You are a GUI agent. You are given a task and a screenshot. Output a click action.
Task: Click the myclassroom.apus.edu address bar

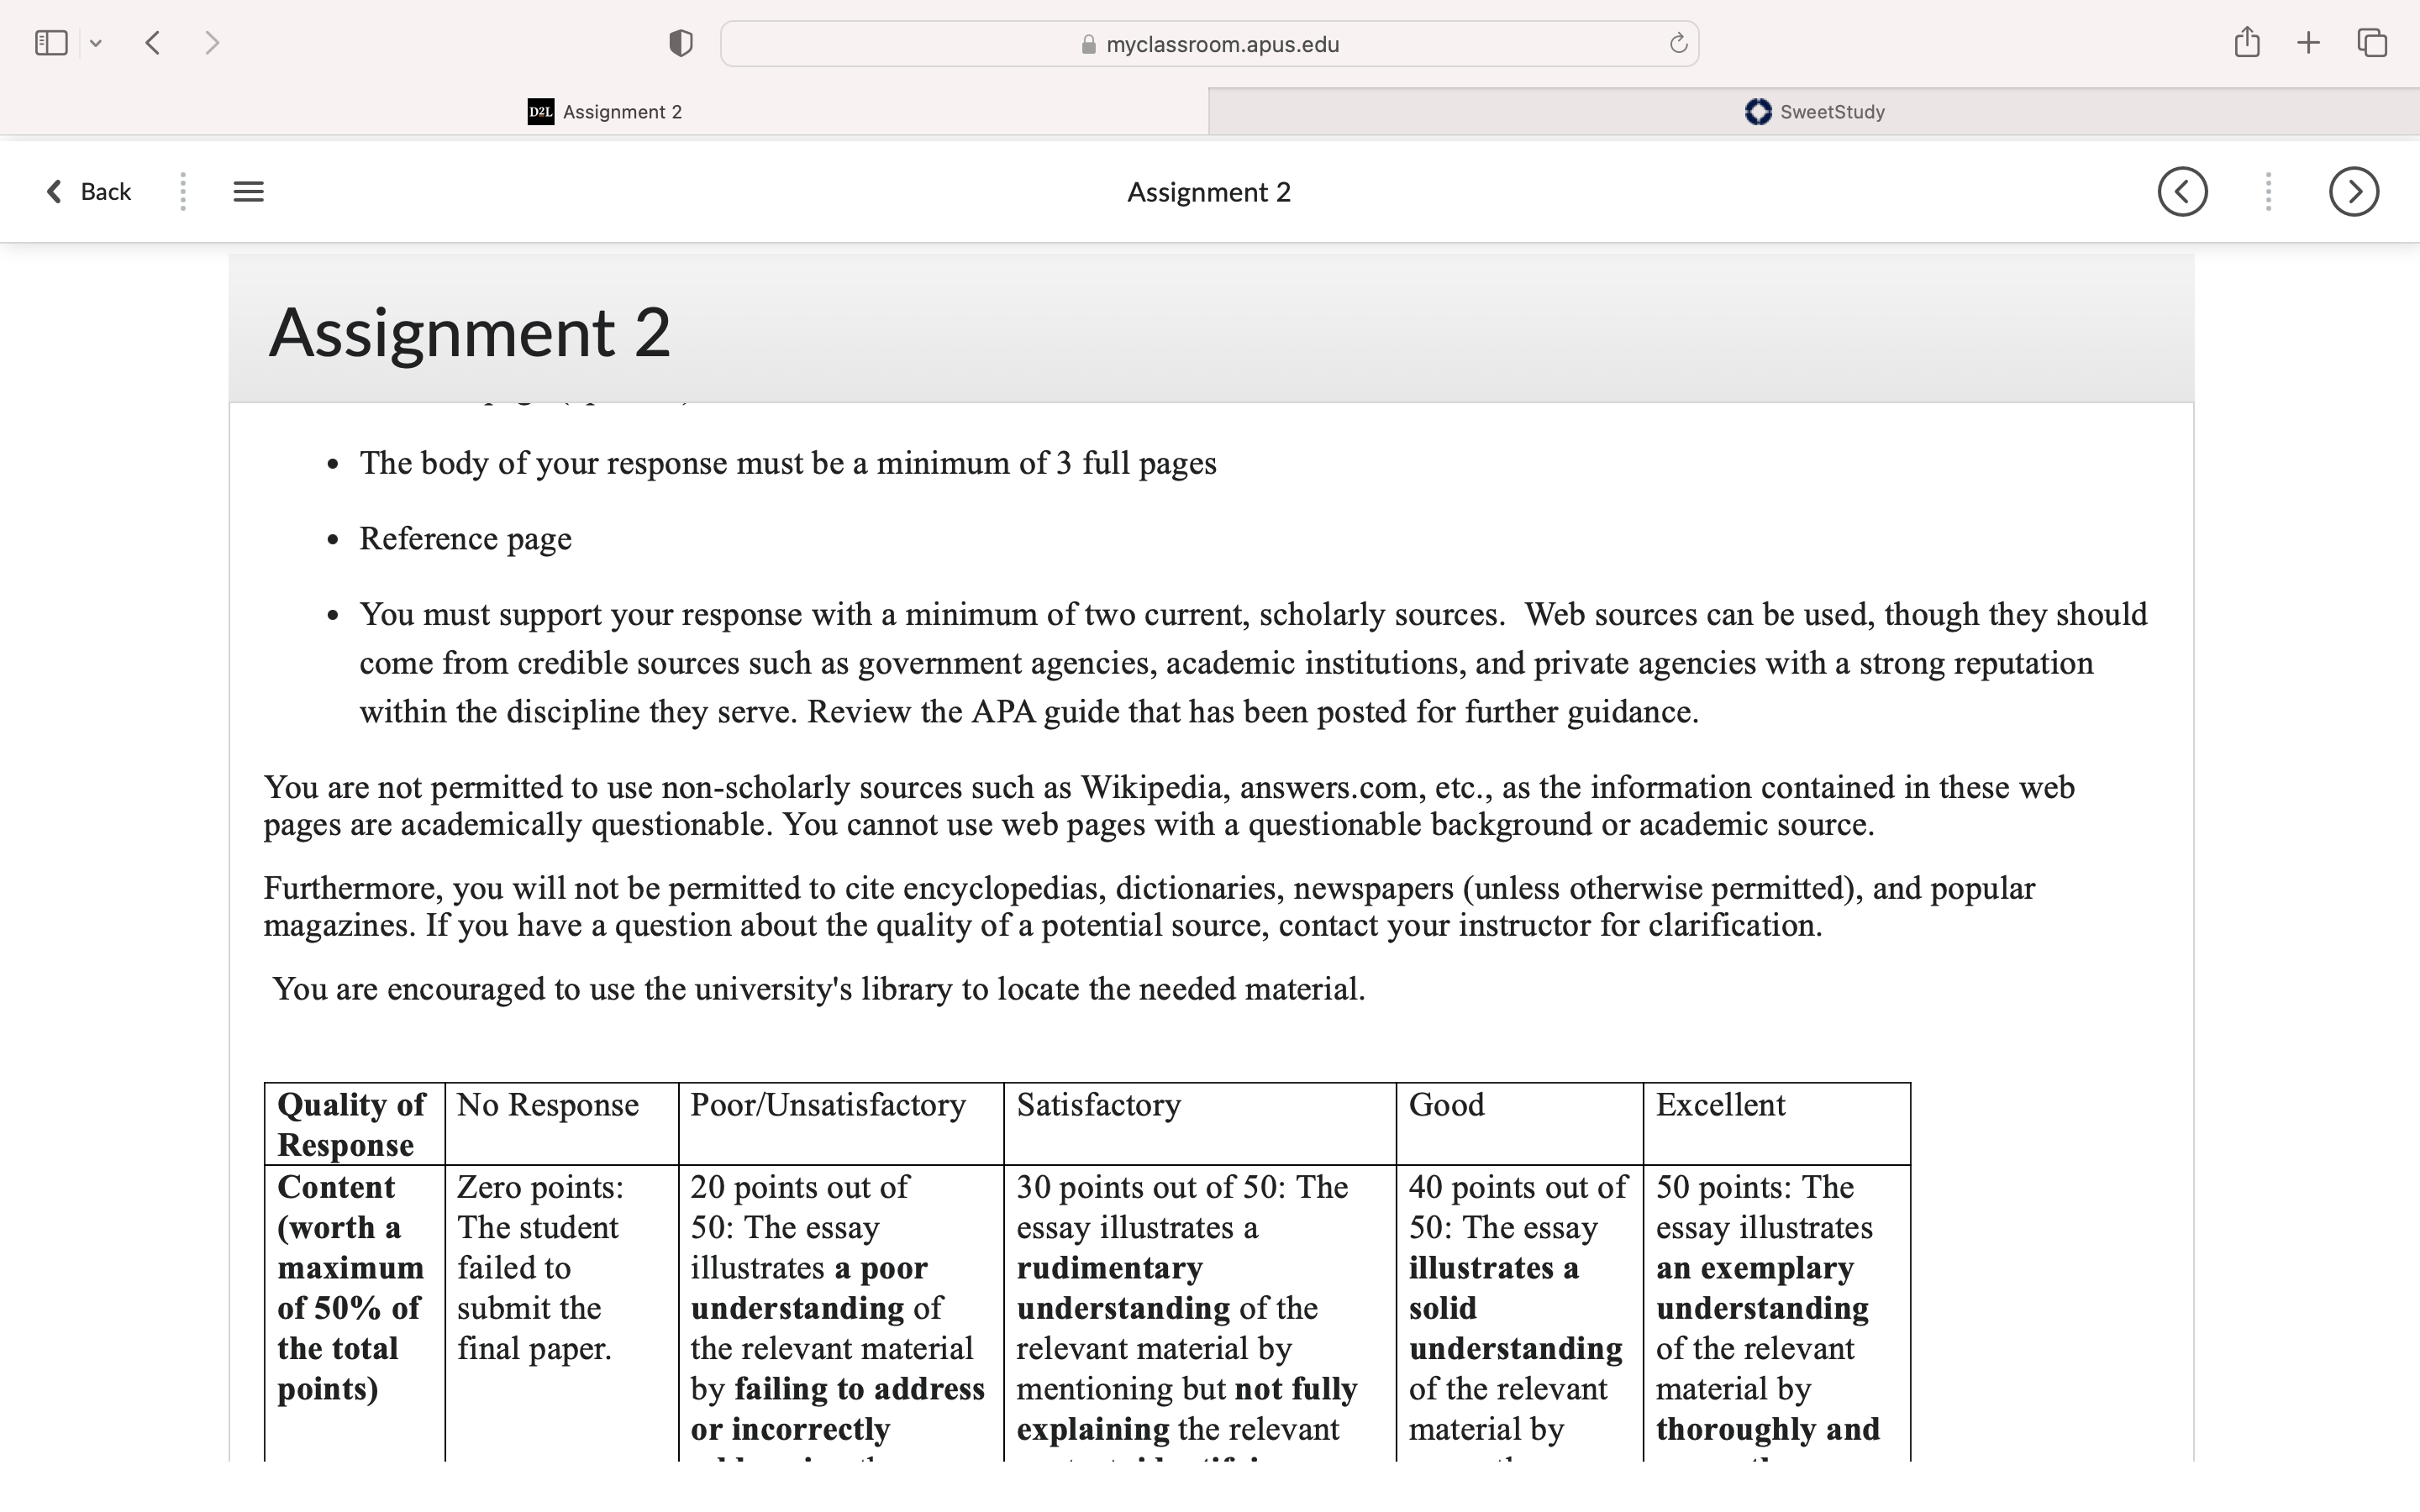[1209, 44]
